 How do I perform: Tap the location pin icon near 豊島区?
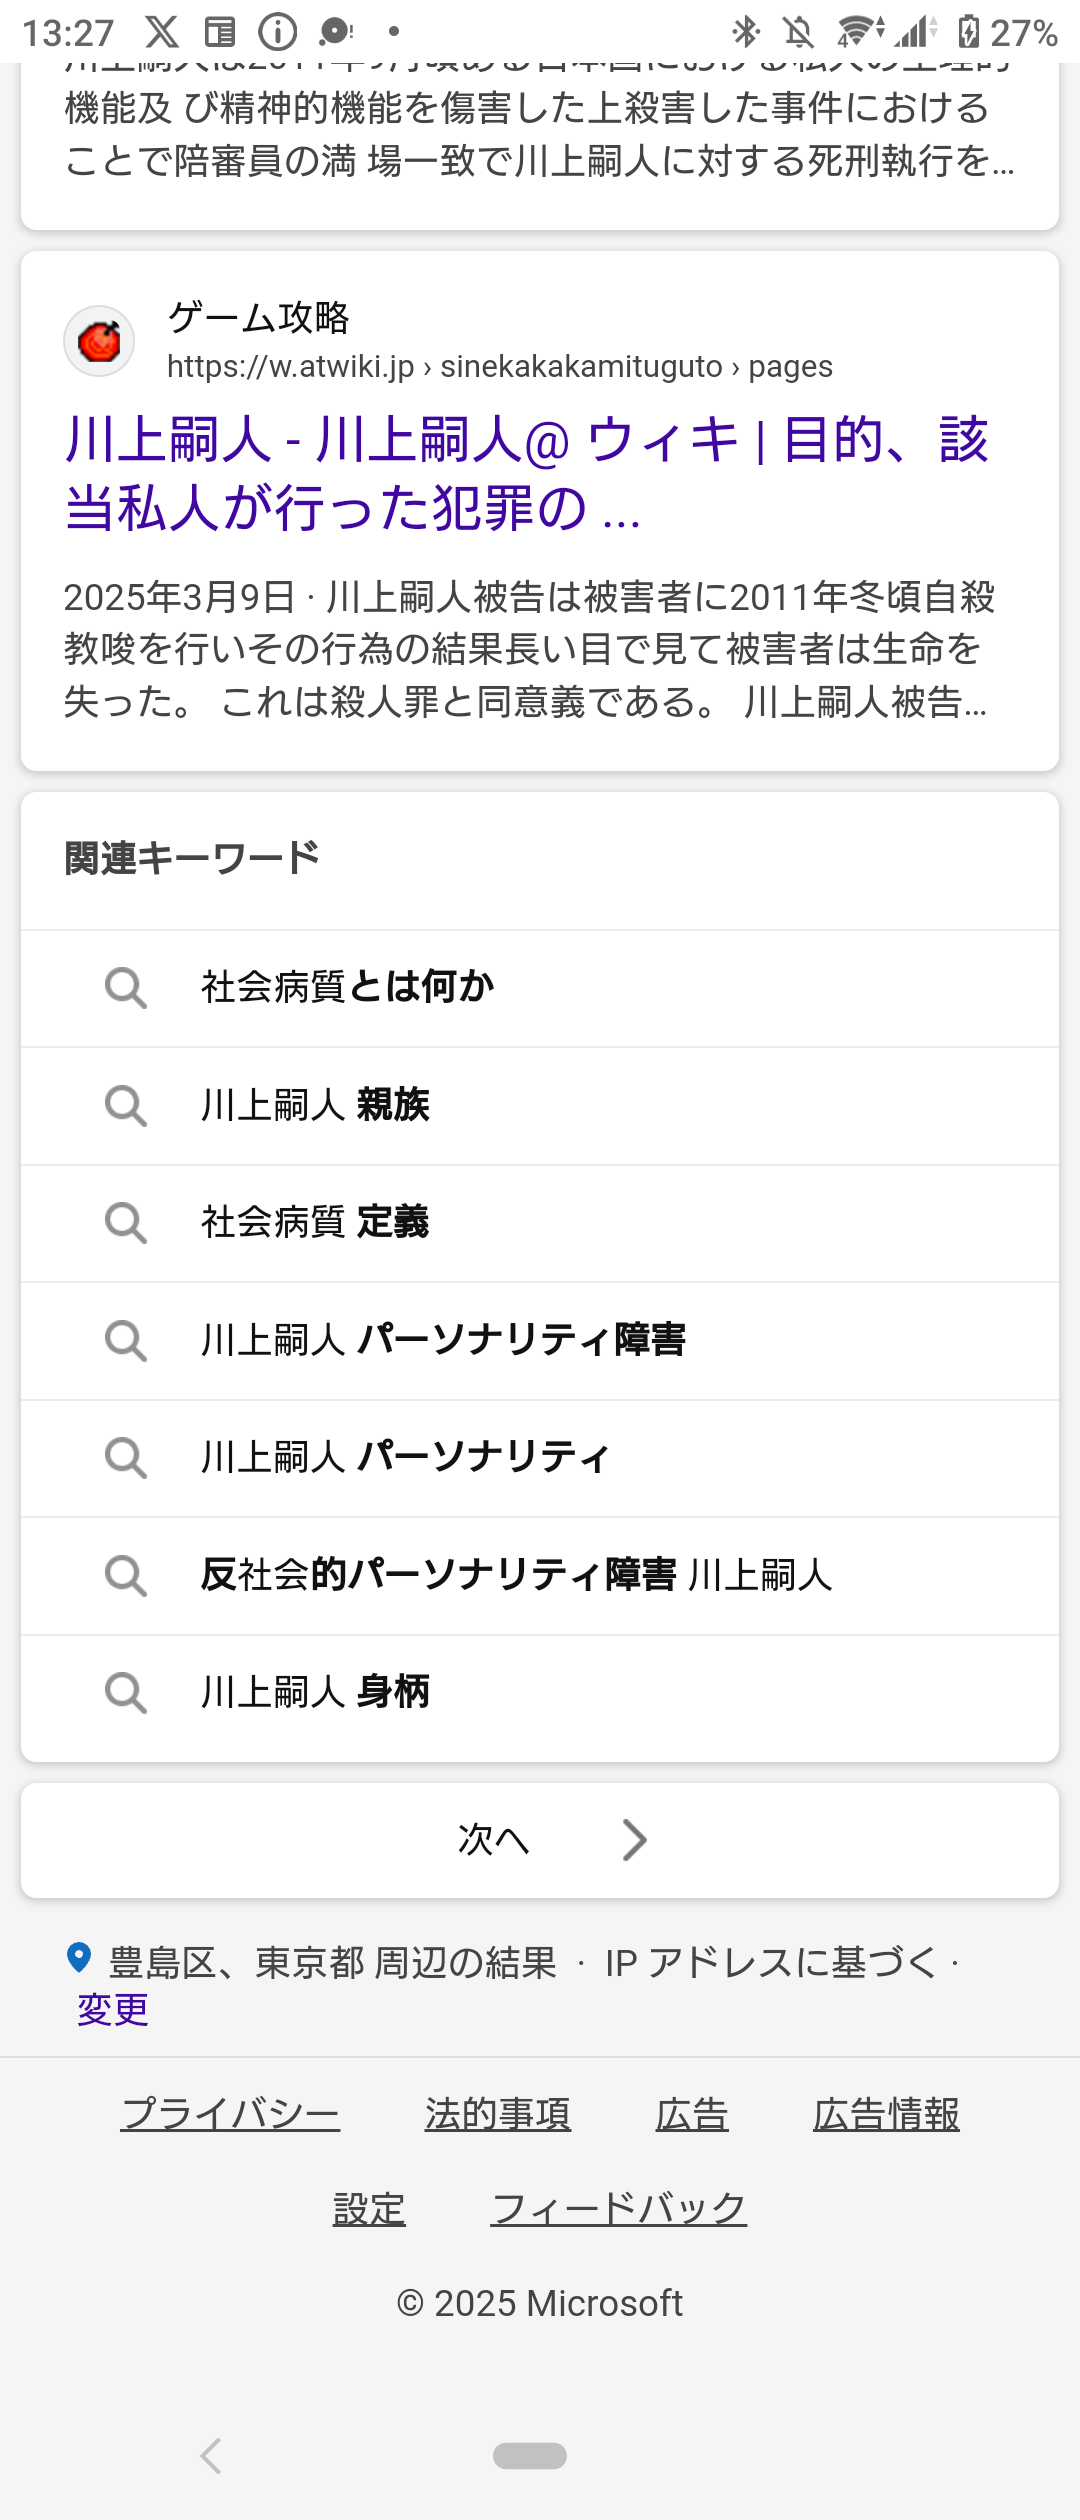coord(79,1958)
